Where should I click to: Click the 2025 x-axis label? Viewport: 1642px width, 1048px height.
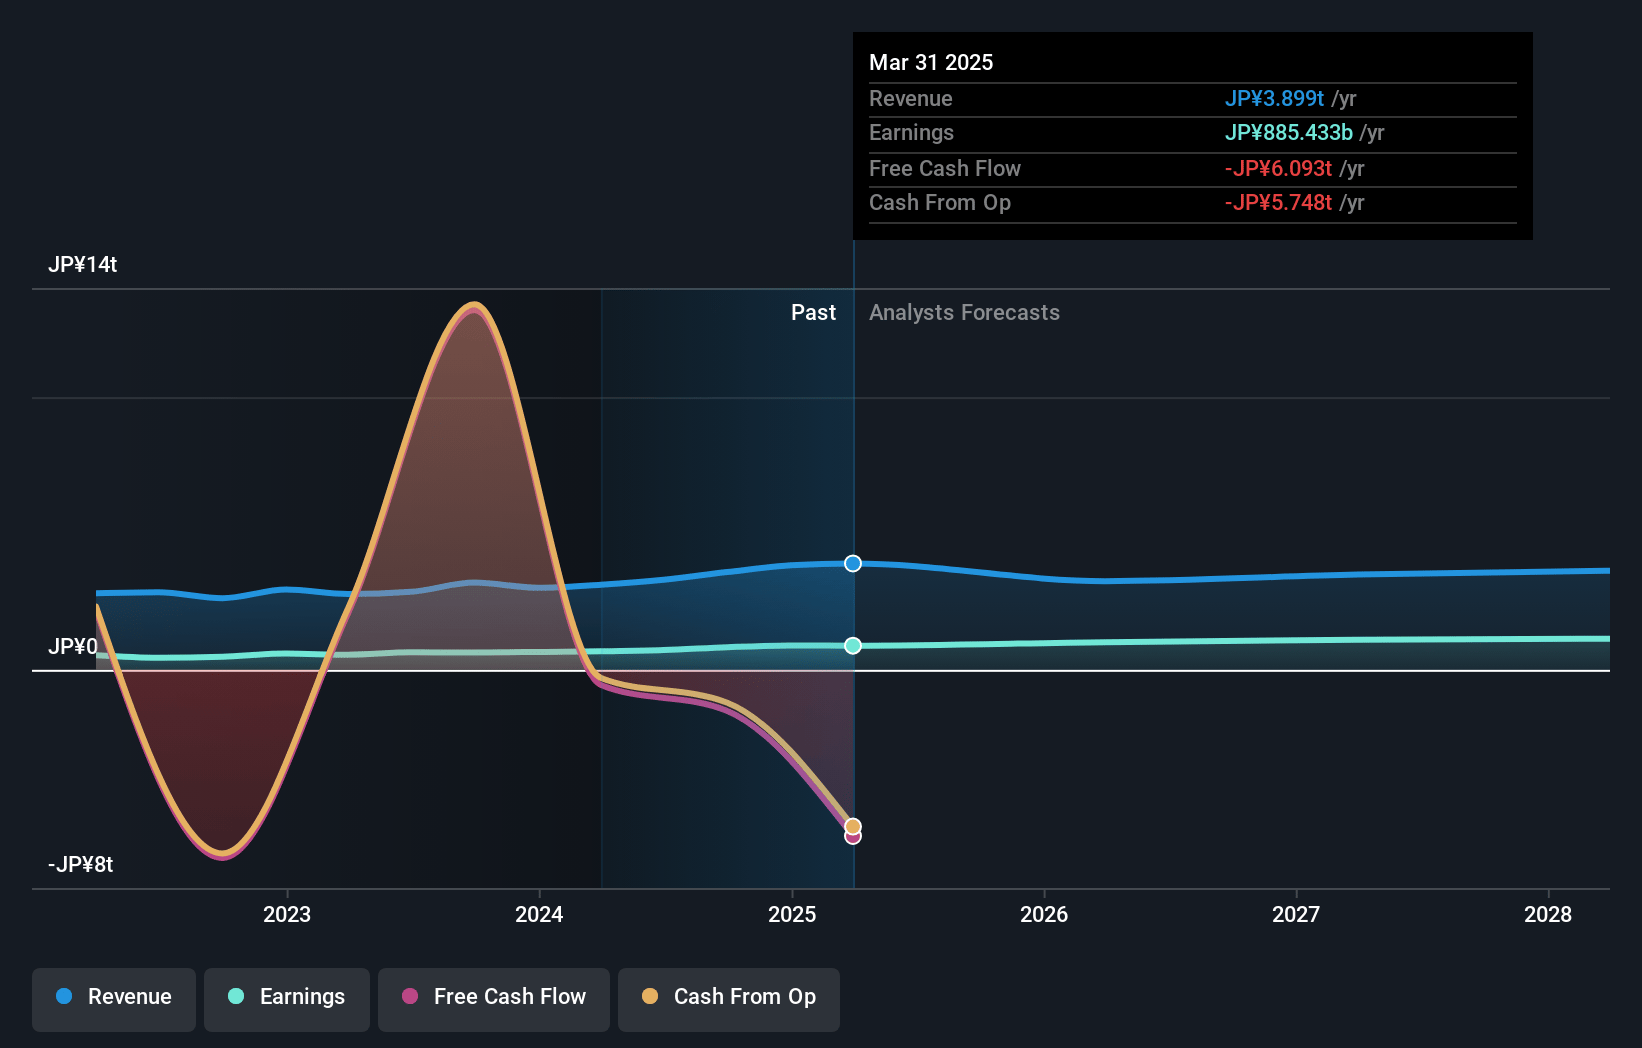click(792, 914)
